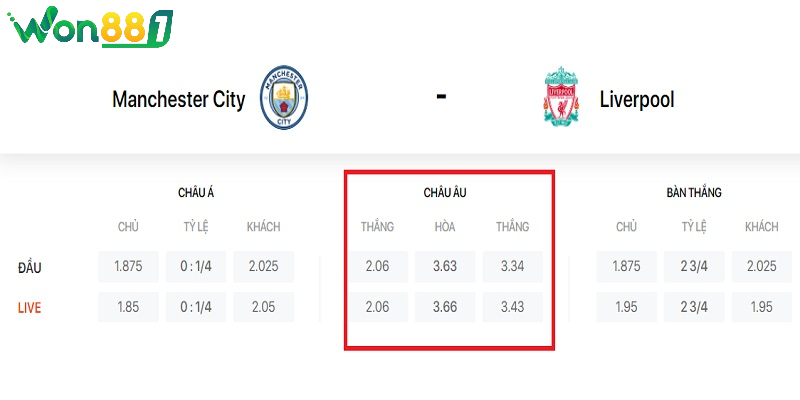This screenshot has width=800, height=400.
Task: Click opening away win odds 3.34
Action: coord(512,267)
